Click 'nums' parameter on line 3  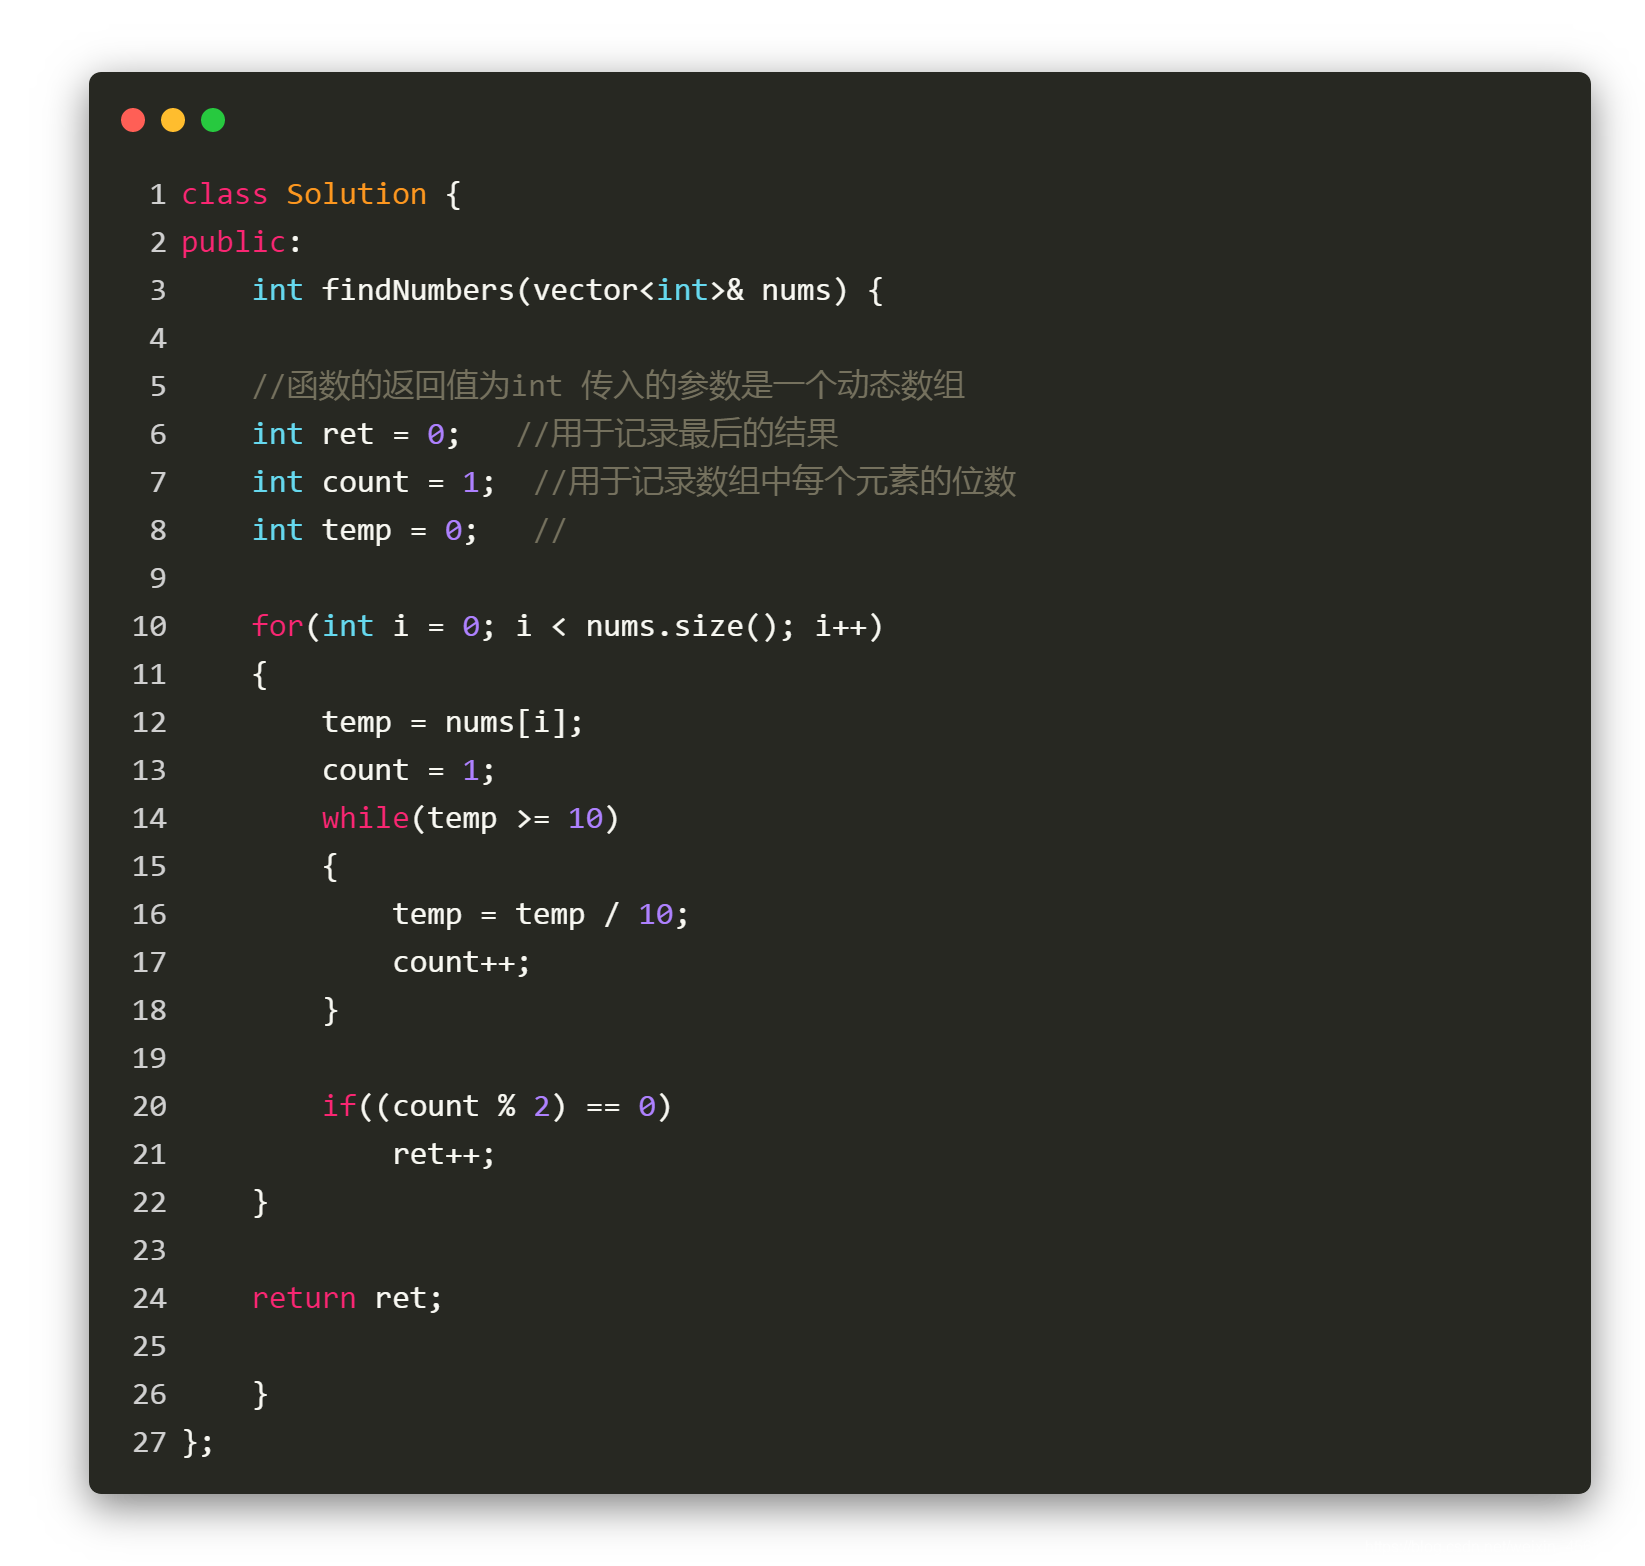coord(797,290)
